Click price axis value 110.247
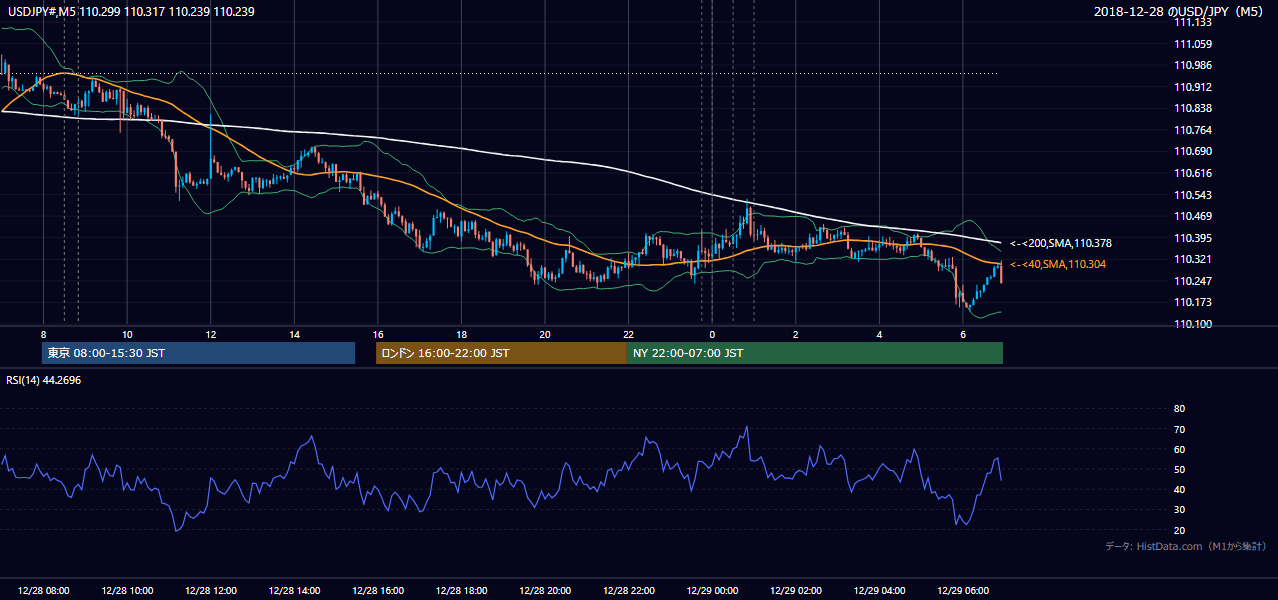Viewport: 1278px width, 600px height. (1192, 281)
